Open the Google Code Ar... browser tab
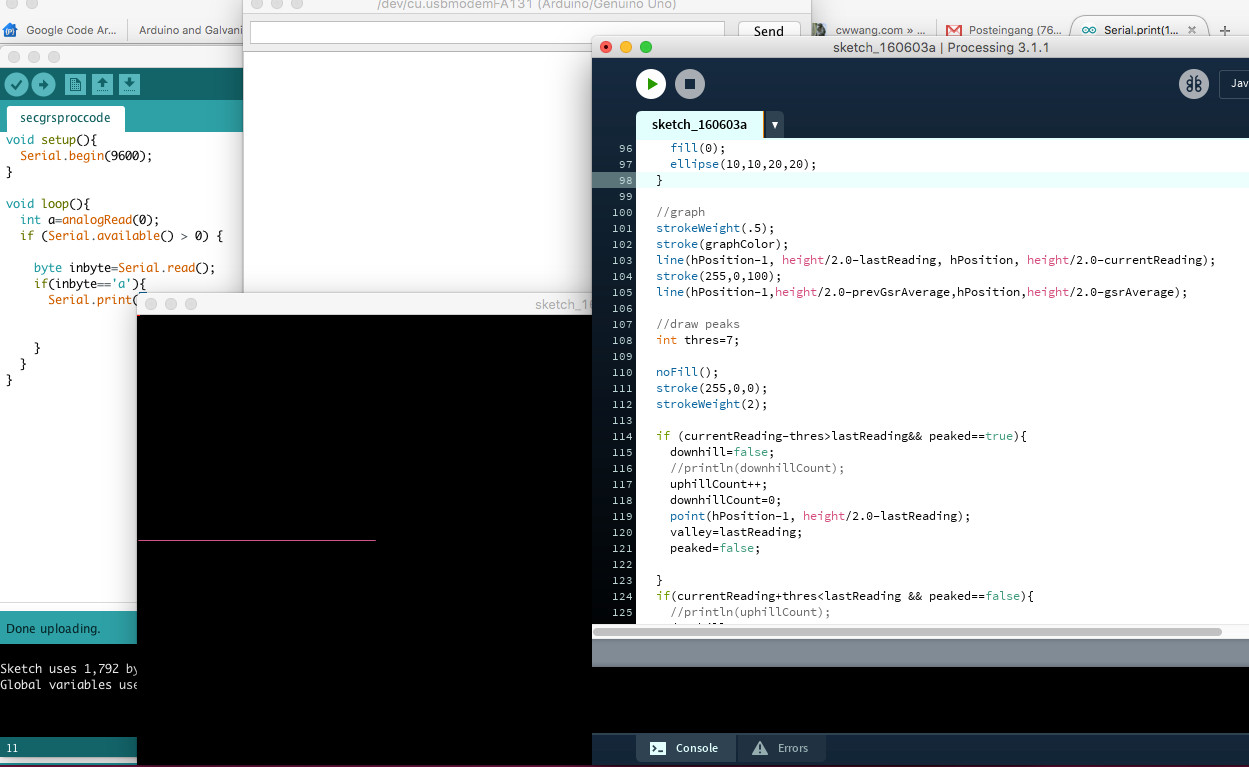1249x767 pixels. [64, 30]
